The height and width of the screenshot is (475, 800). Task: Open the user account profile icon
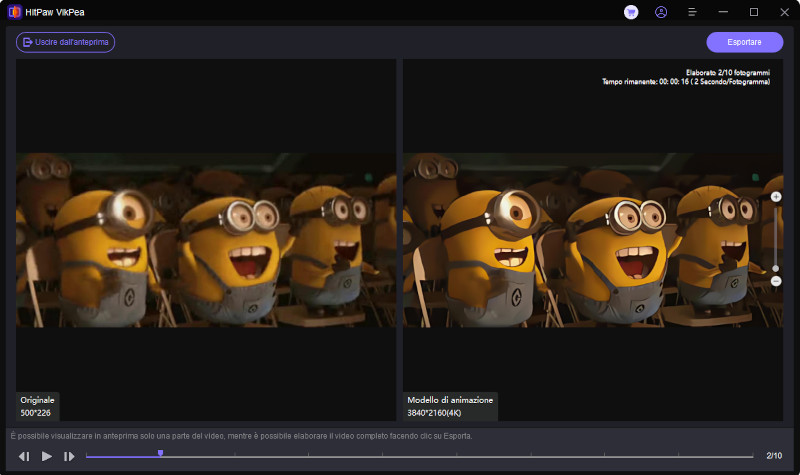click(661, 12)
